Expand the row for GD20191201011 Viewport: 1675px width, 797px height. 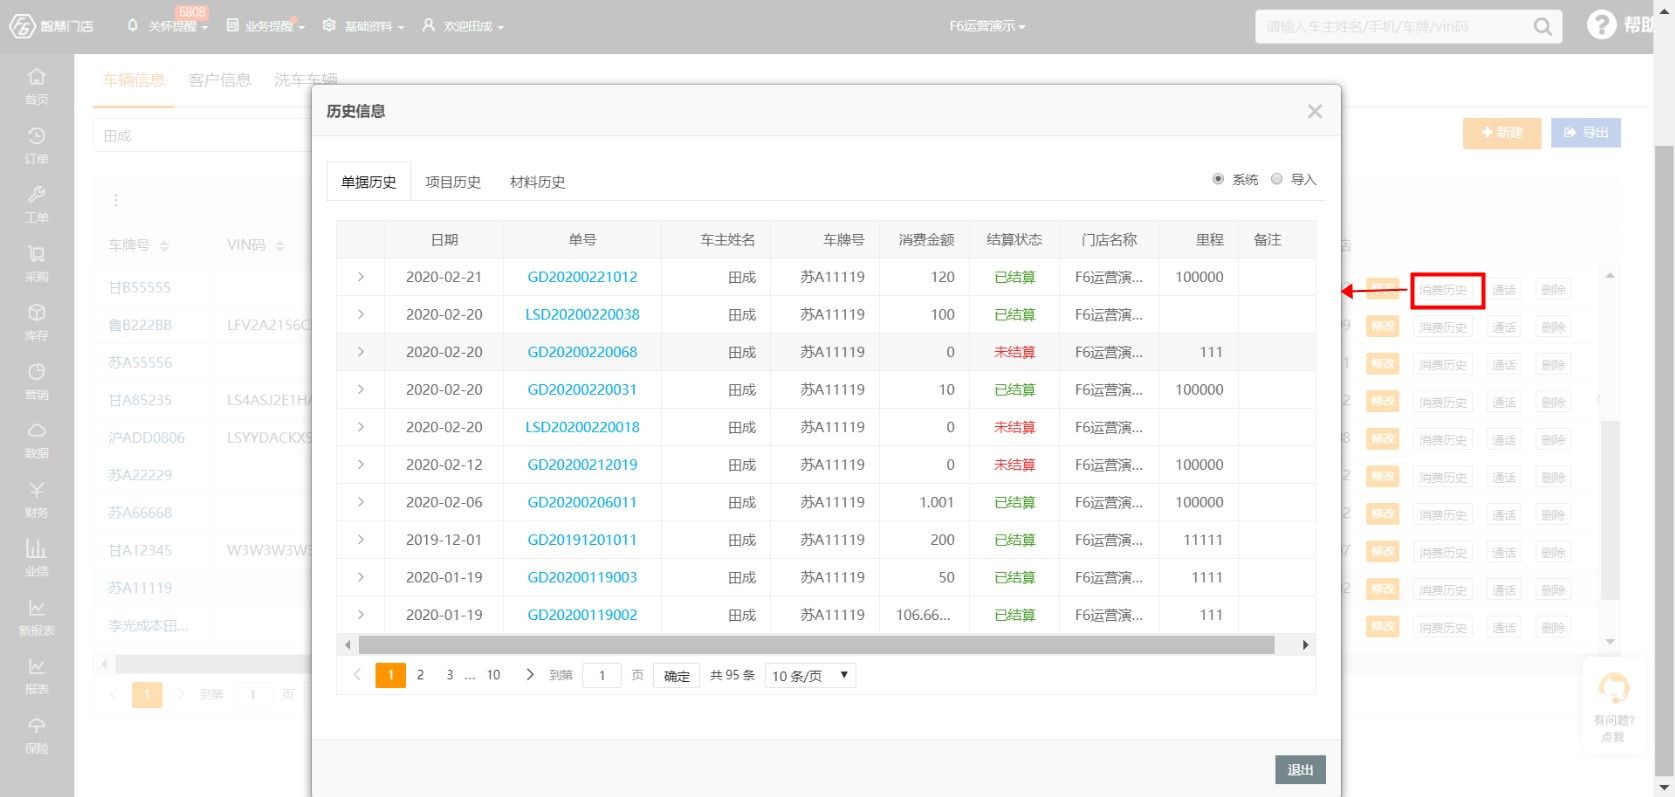[x=361, y=539]
